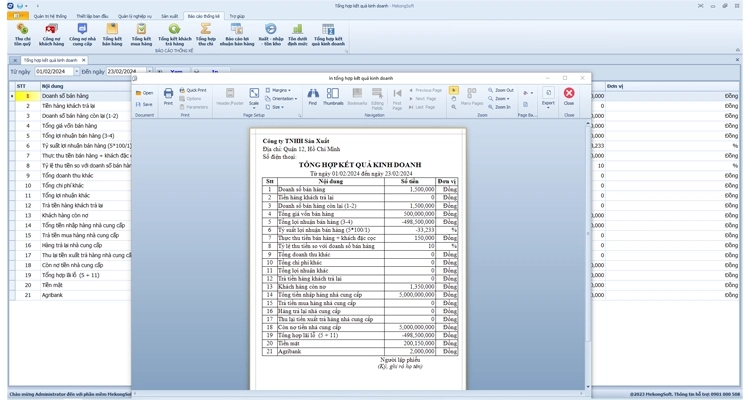Open the Công nợ khách hàng report
The height and width of the screenshot is (400, 750).
point(51,36)
